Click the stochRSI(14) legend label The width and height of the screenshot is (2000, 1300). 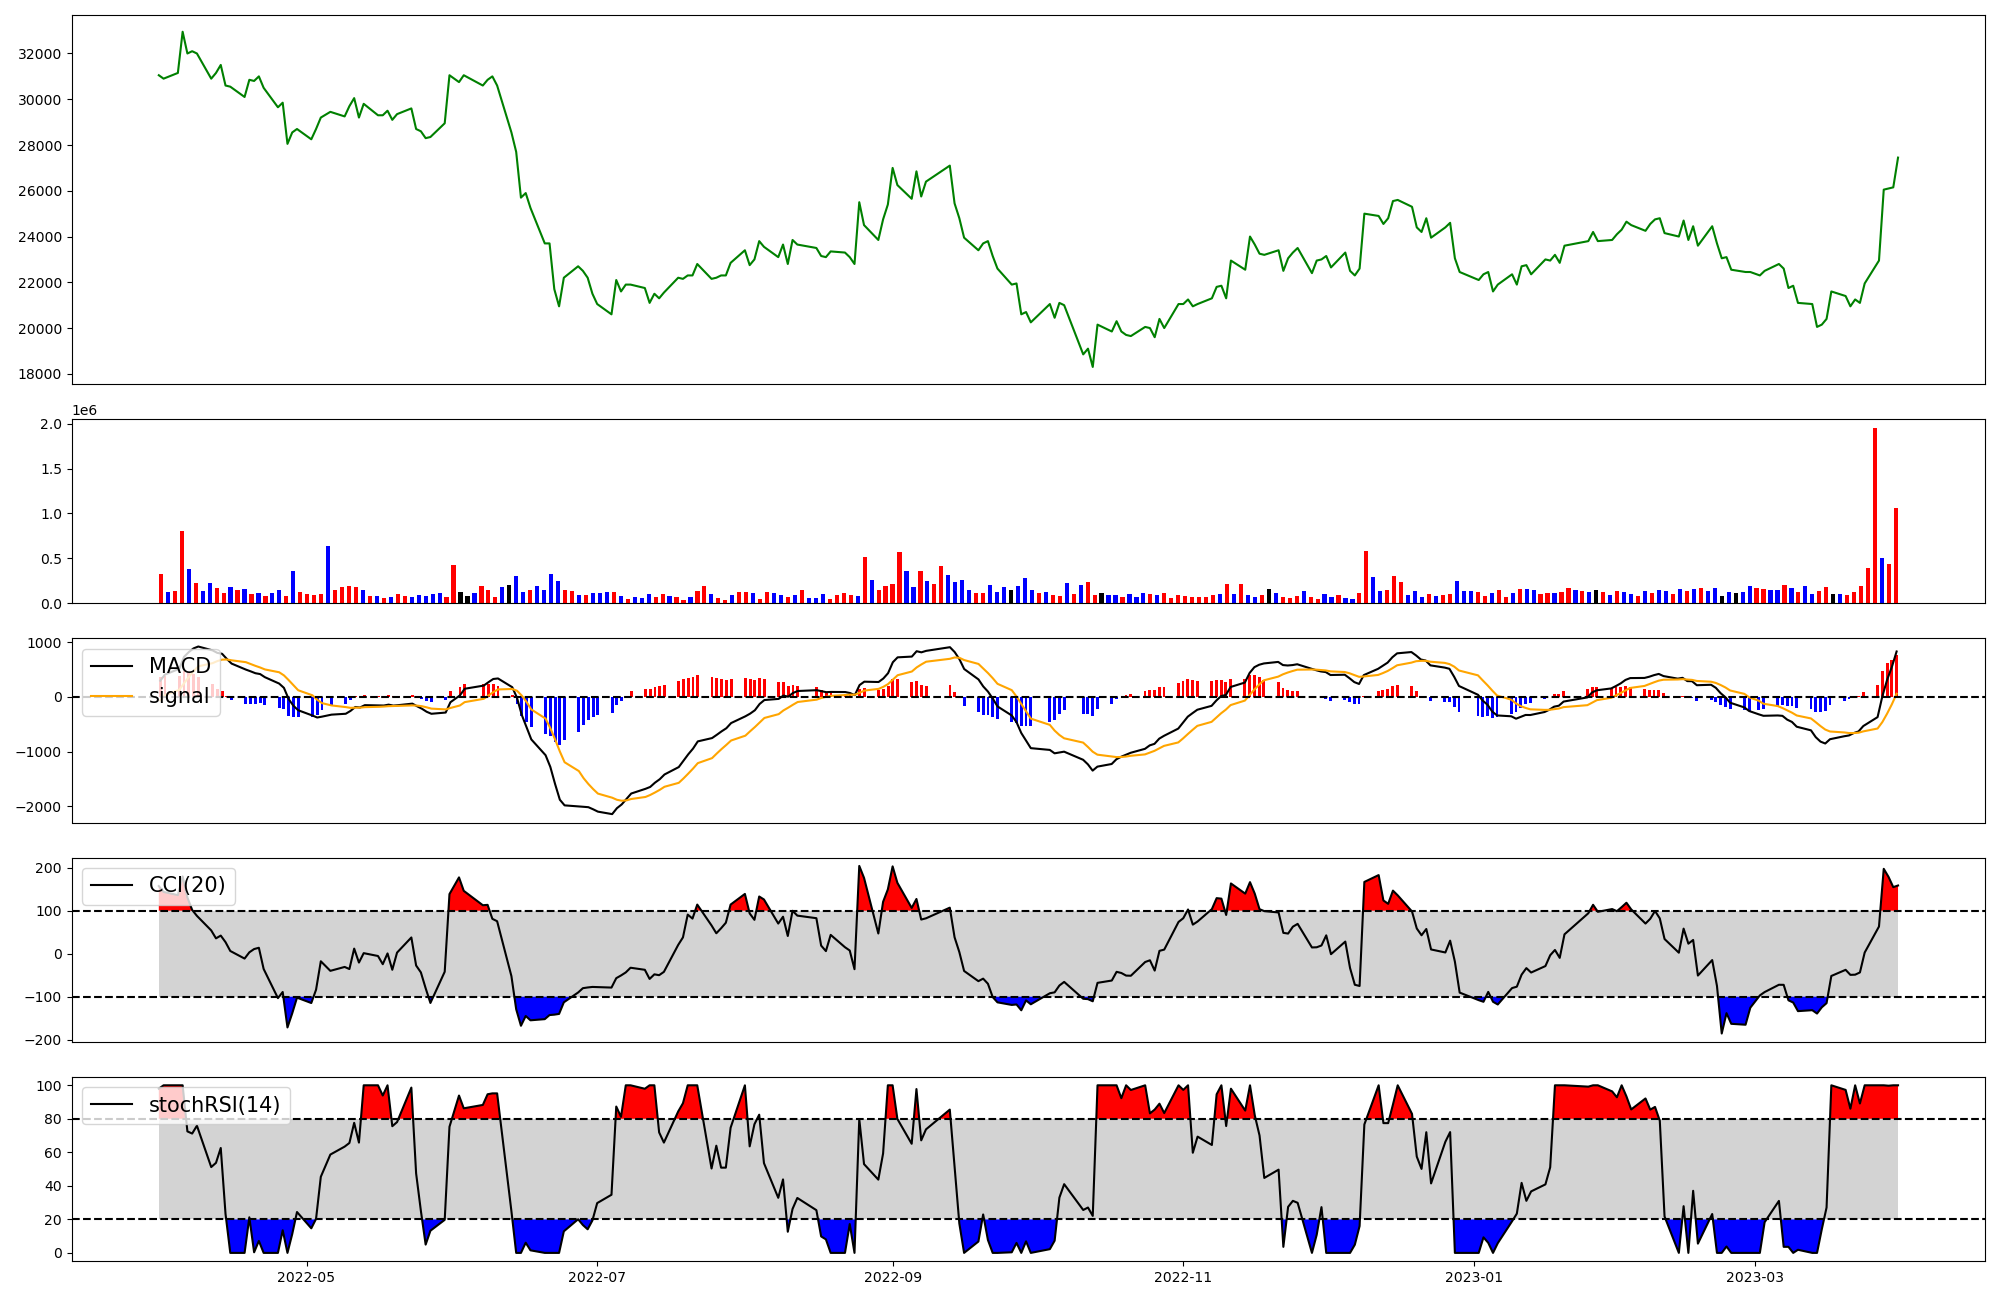214,1105
